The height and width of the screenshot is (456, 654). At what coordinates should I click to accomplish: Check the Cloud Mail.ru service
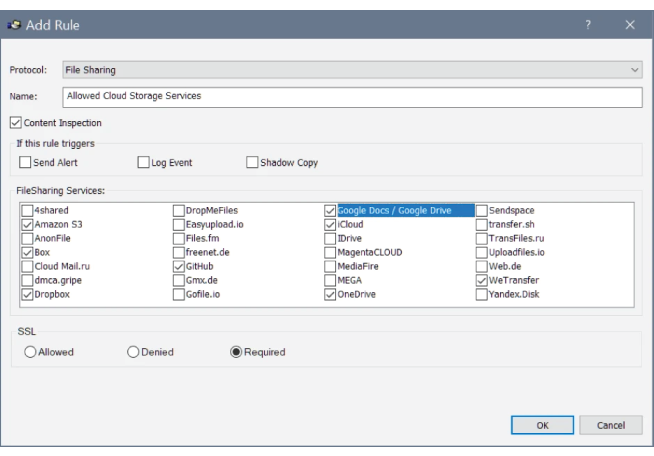tap(27, 266)
